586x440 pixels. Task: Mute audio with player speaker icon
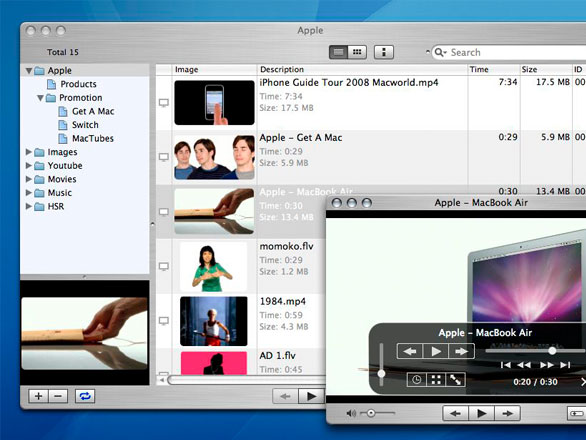[x=351, y=413]
